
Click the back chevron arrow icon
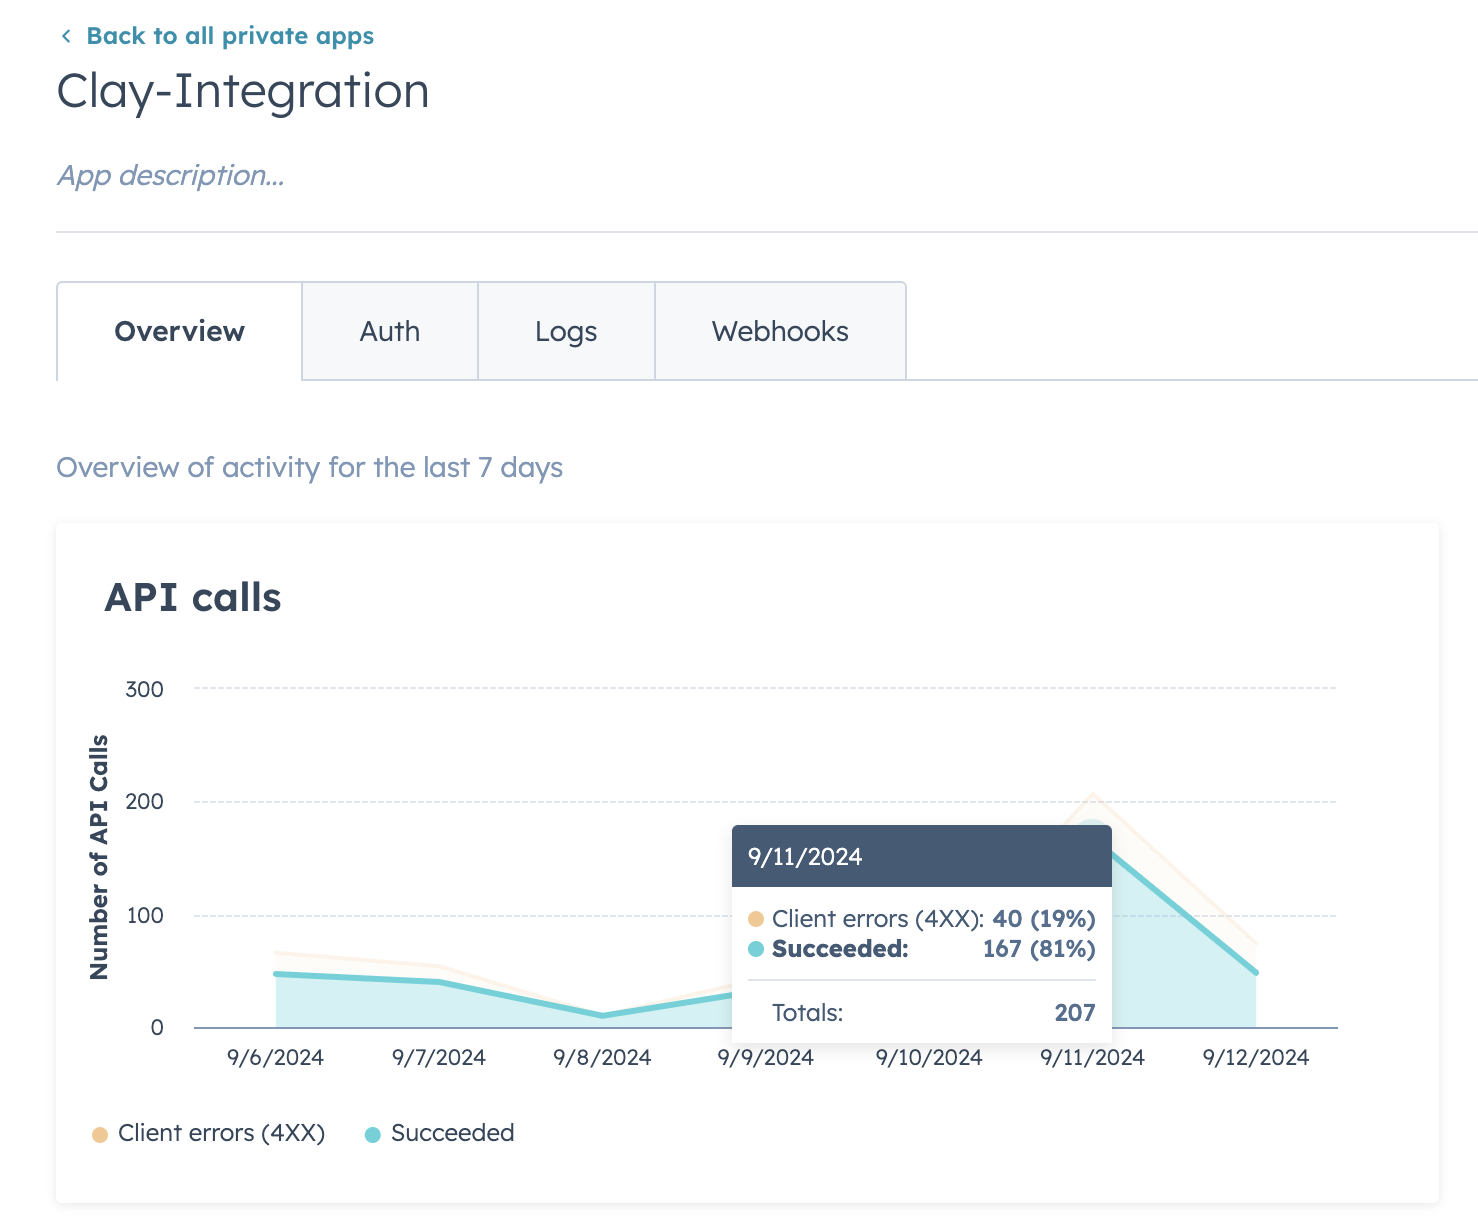pyautogui.click(x=66, y=37)
